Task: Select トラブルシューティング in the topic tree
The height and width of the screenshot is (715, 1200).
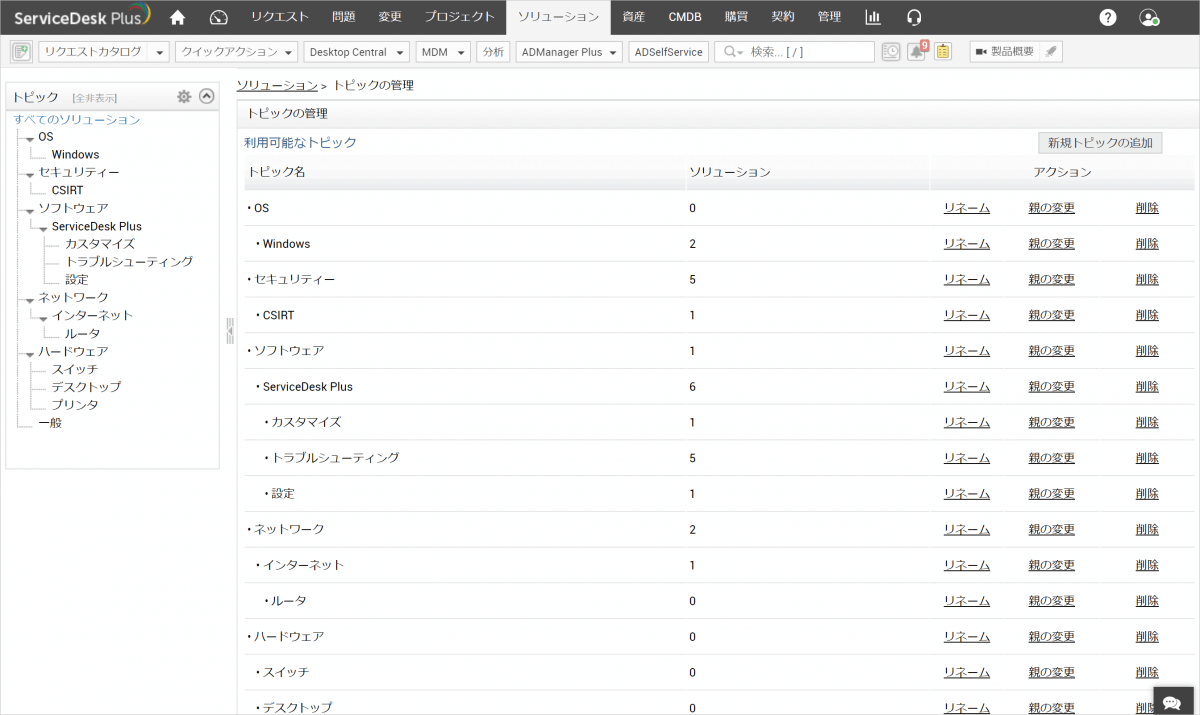Action: 129,262
